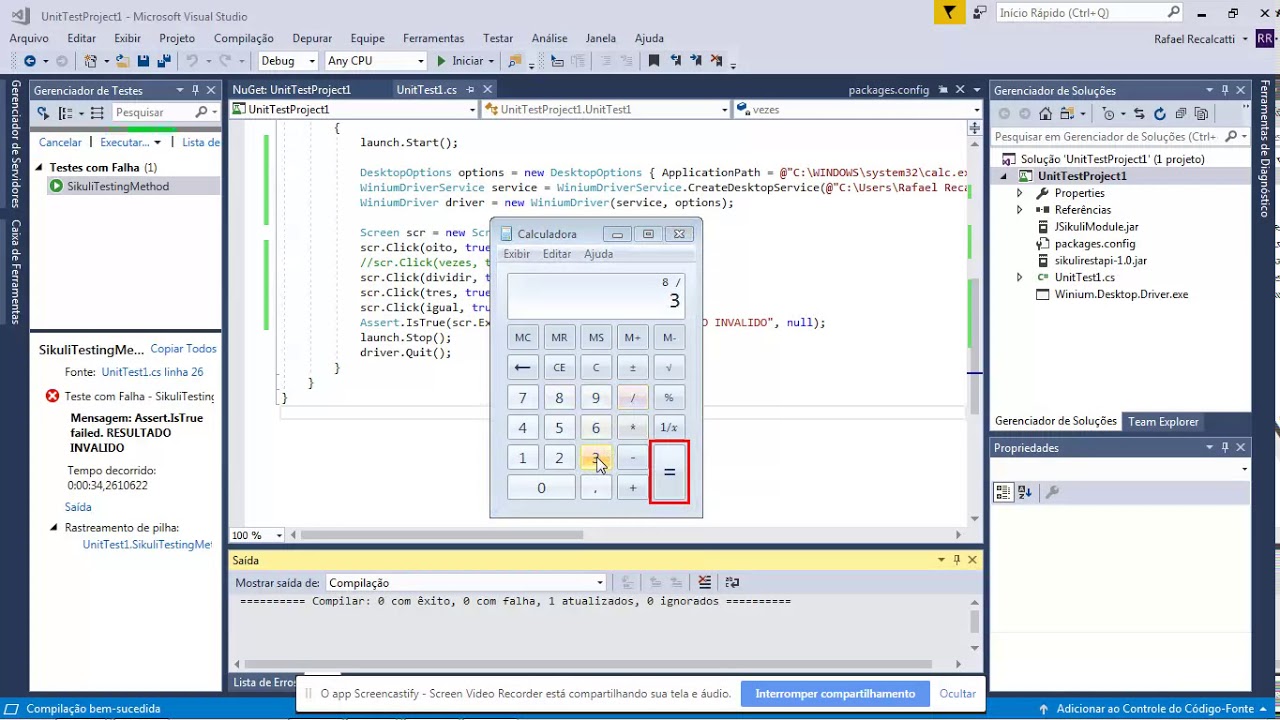Expand the Referências node in Solution Explorer
The image size is (1280, 720).
[1019, 210]
